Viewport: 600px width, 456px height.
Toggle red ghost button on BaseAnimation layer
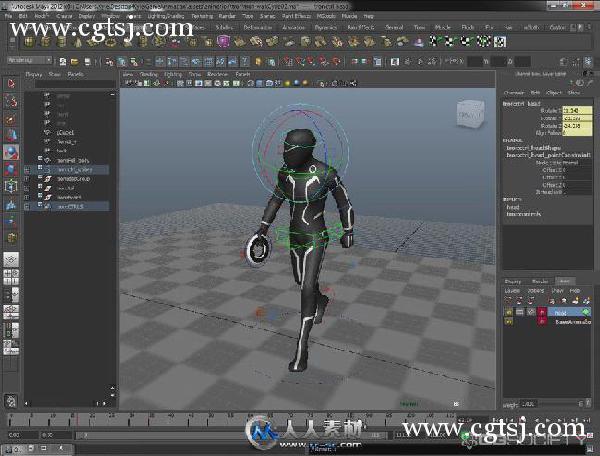[542, 322]
